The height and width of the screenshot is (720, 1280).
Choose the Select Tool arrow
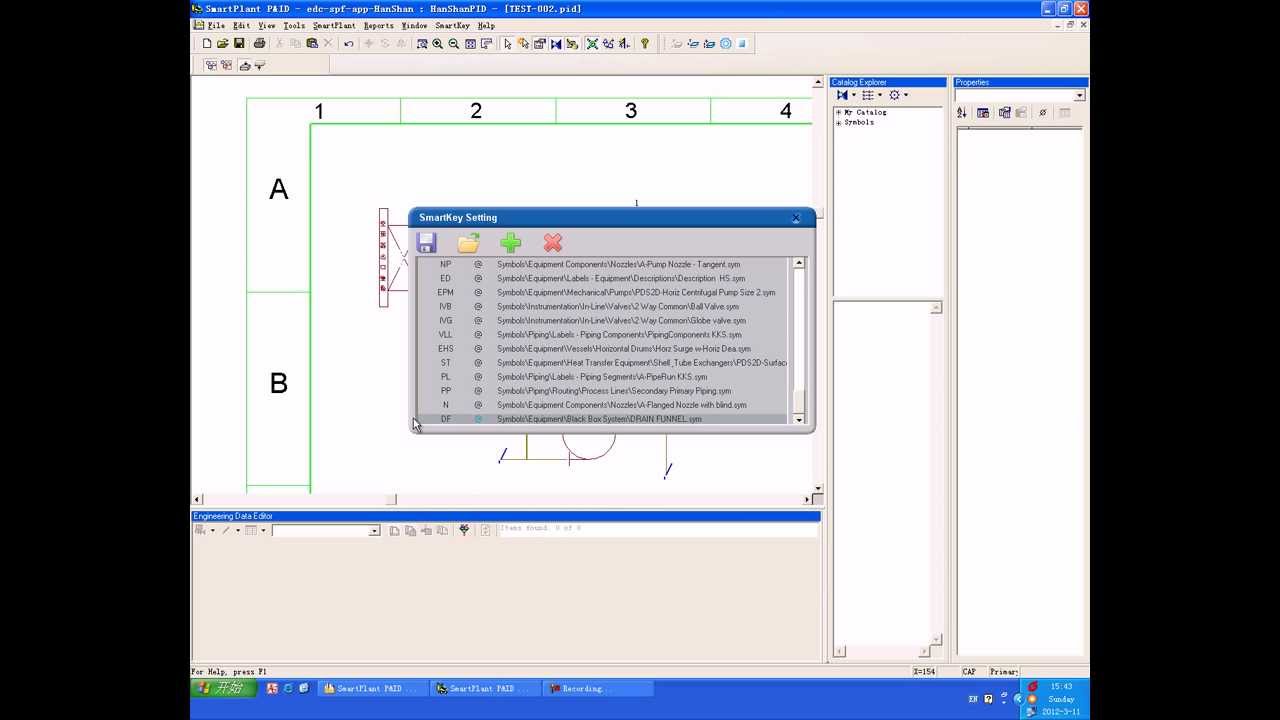[x=508, y=44]
